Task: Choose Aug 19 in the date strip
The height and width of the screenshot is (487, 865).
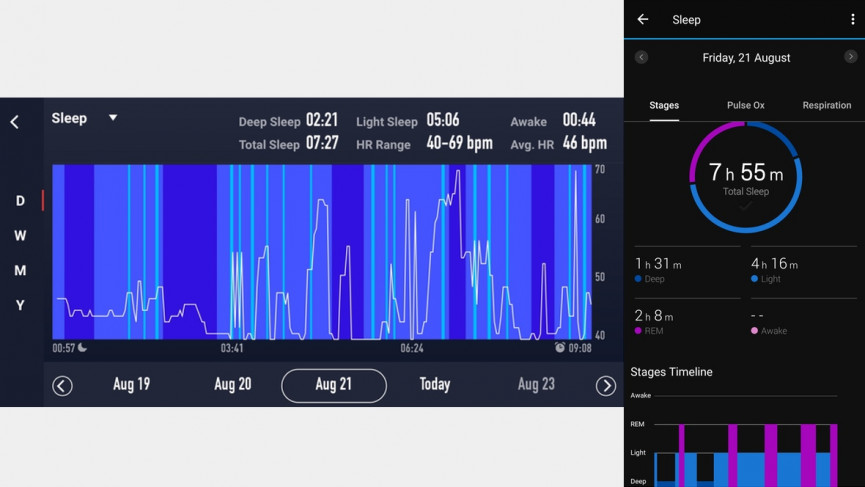Action: coord(131,384)
